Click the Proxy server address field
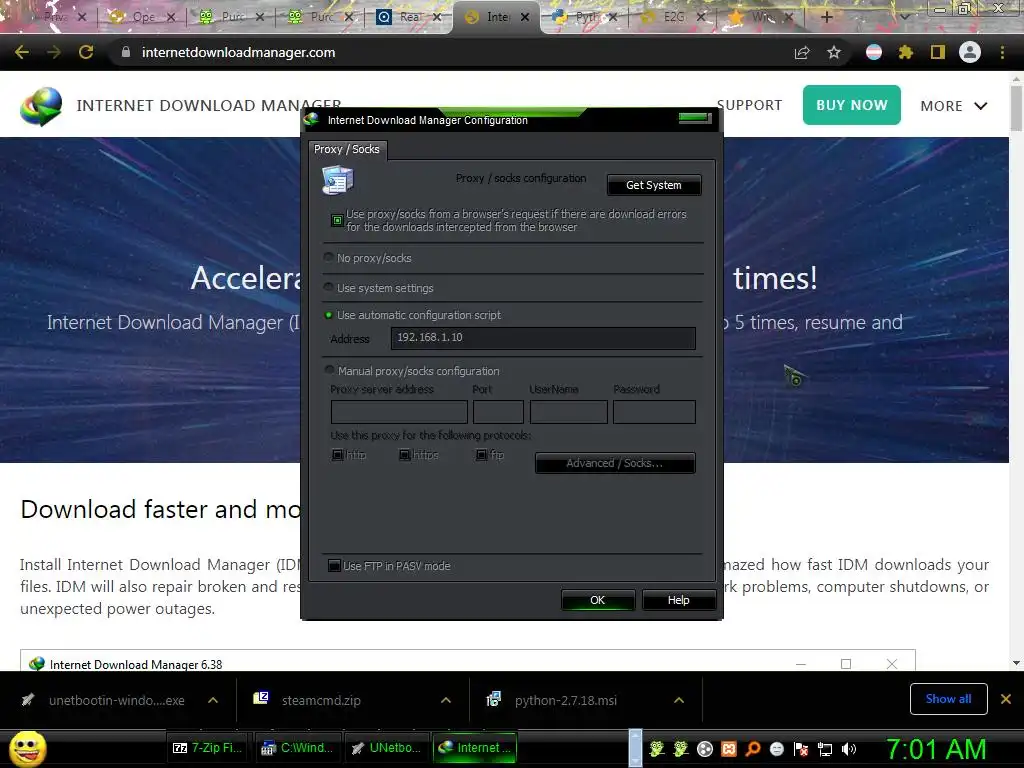The image size is (1024, 768). tap(399, 412)
